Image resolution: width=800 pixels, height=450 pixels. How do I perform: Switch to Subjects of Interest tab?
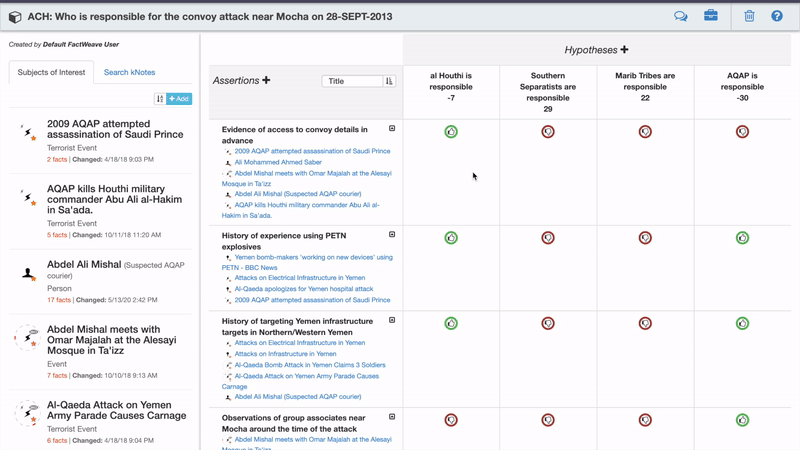(51, 72)
